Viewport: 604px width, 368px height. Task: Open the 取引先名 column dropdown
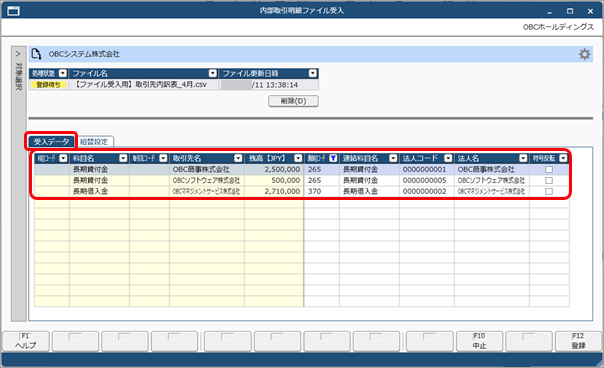pyautogui.click(x=238, y=158)
